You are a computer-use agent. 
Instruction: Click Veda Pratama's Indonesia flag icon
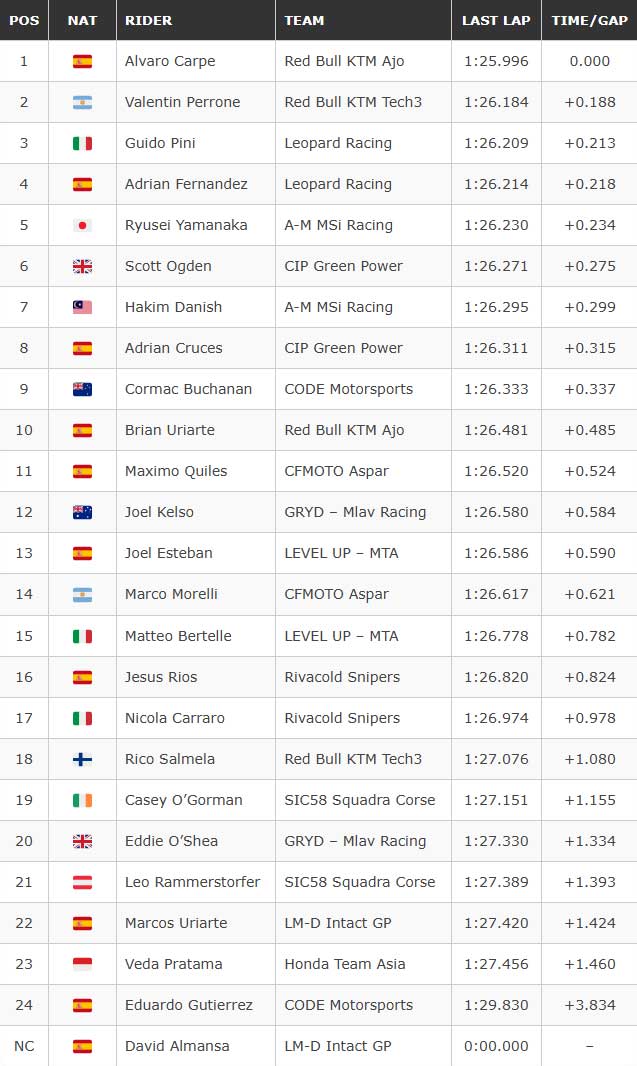coord(82,964)
